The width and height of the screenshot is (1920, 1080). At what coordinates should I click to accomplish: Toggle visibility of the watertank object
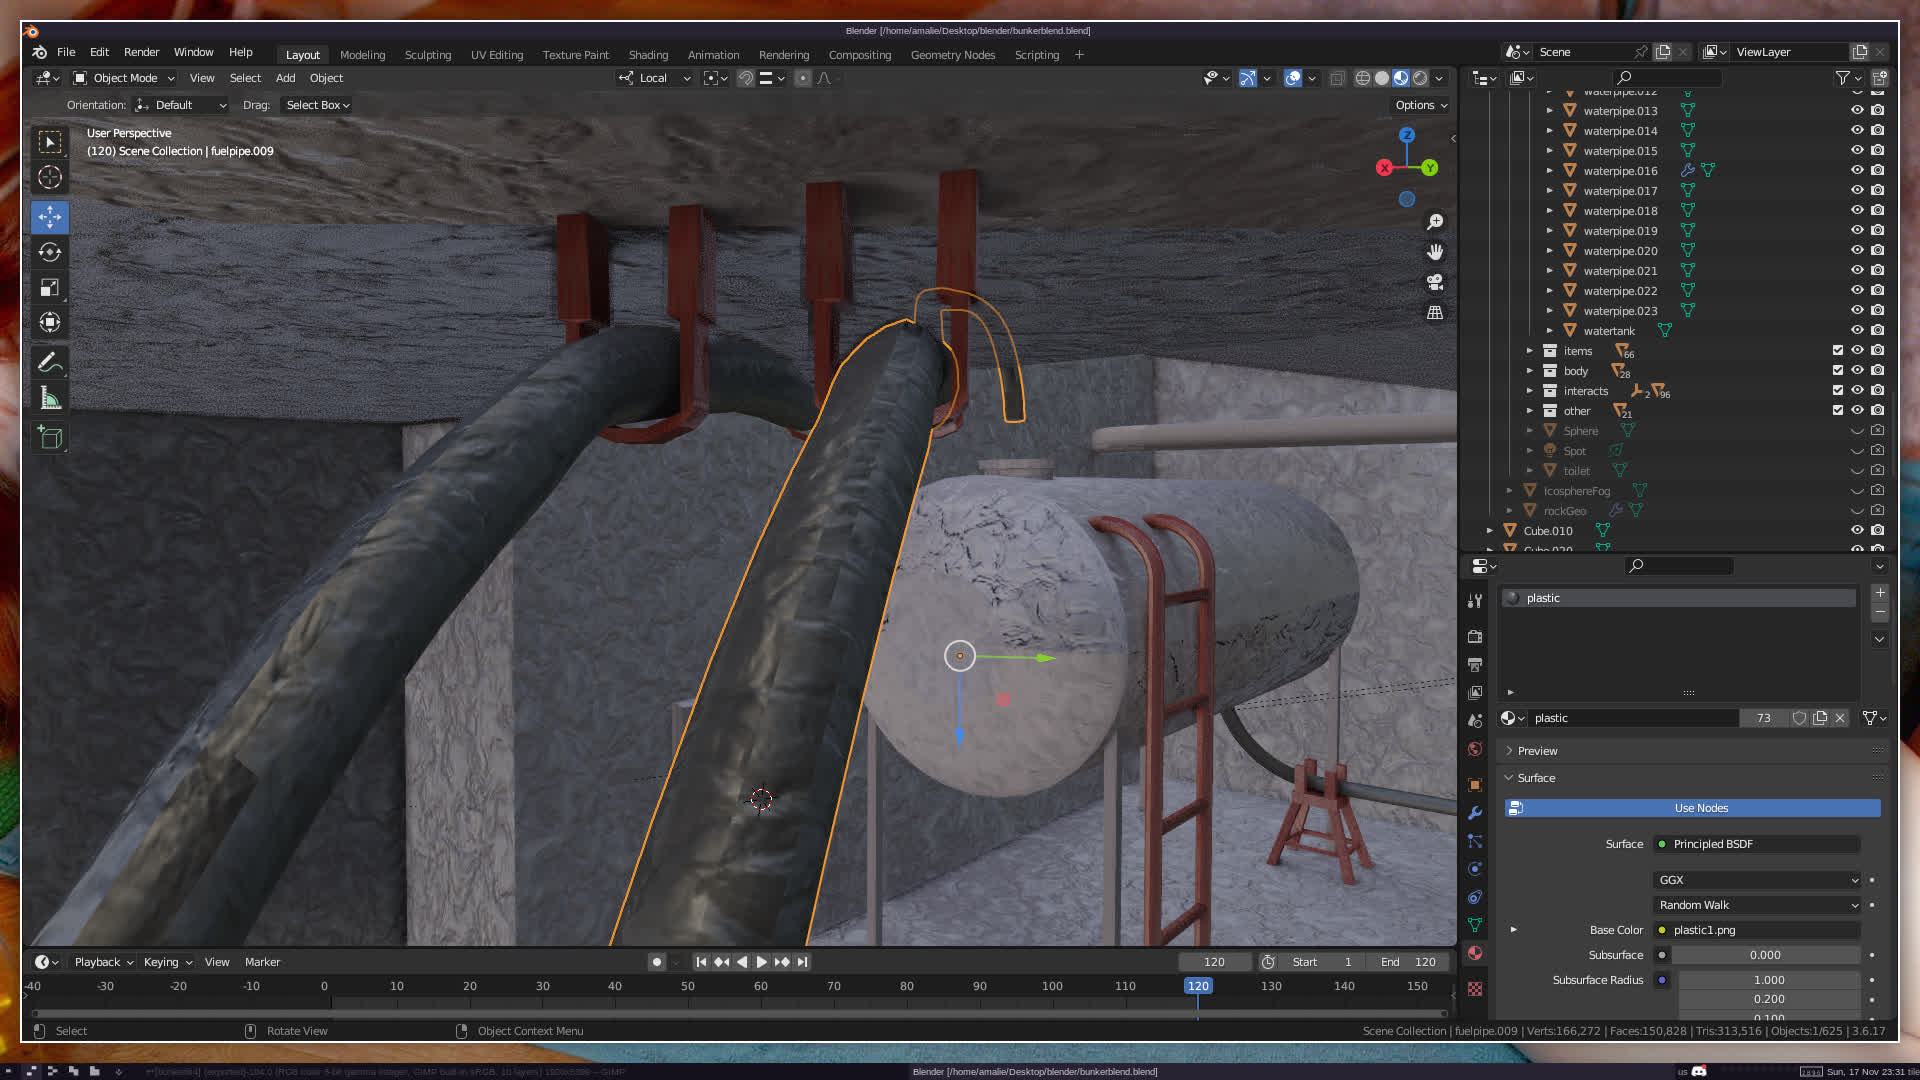1857,330
